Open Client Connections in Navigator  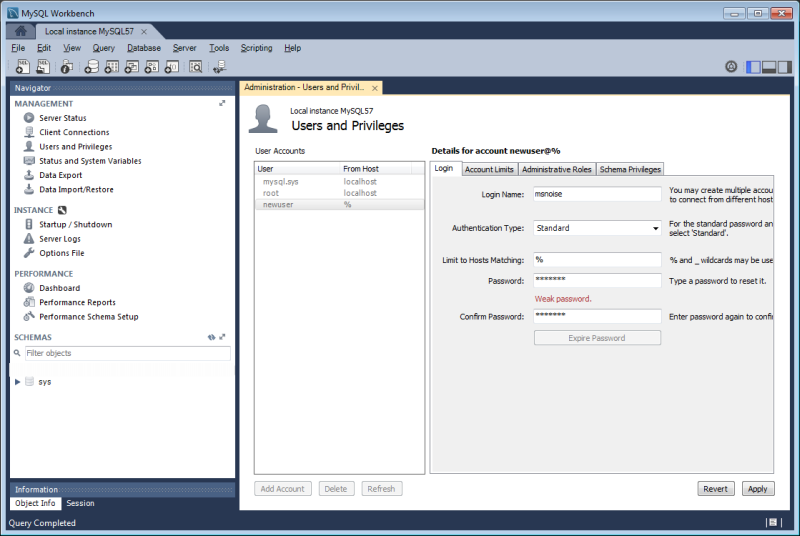(74, 132)
